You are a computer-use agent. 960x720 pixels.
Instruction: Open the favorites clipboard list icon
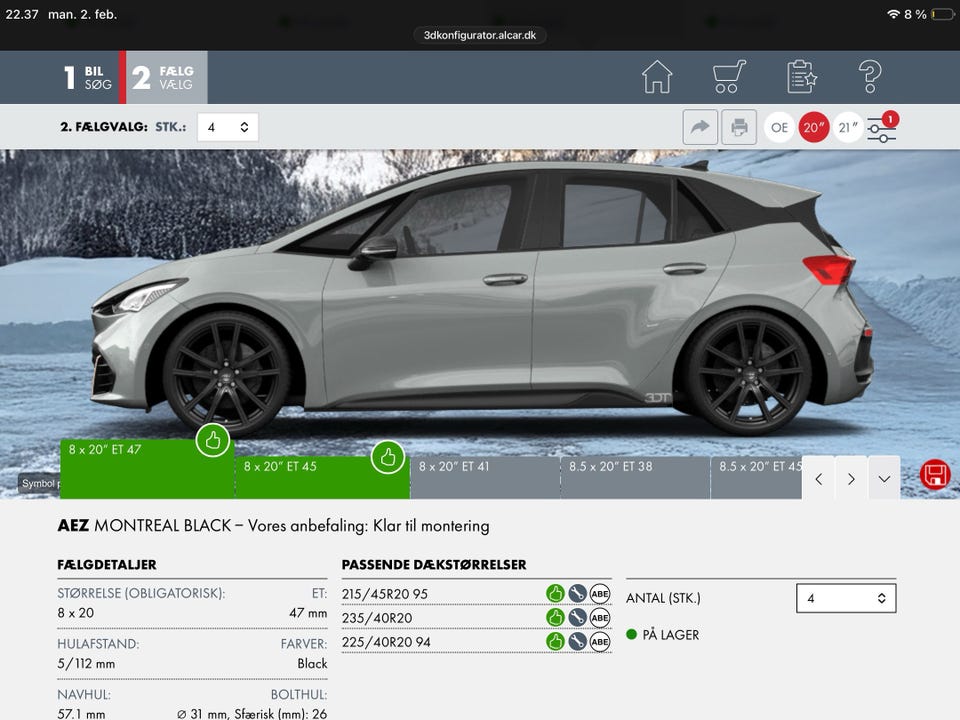tap(802, 77)
